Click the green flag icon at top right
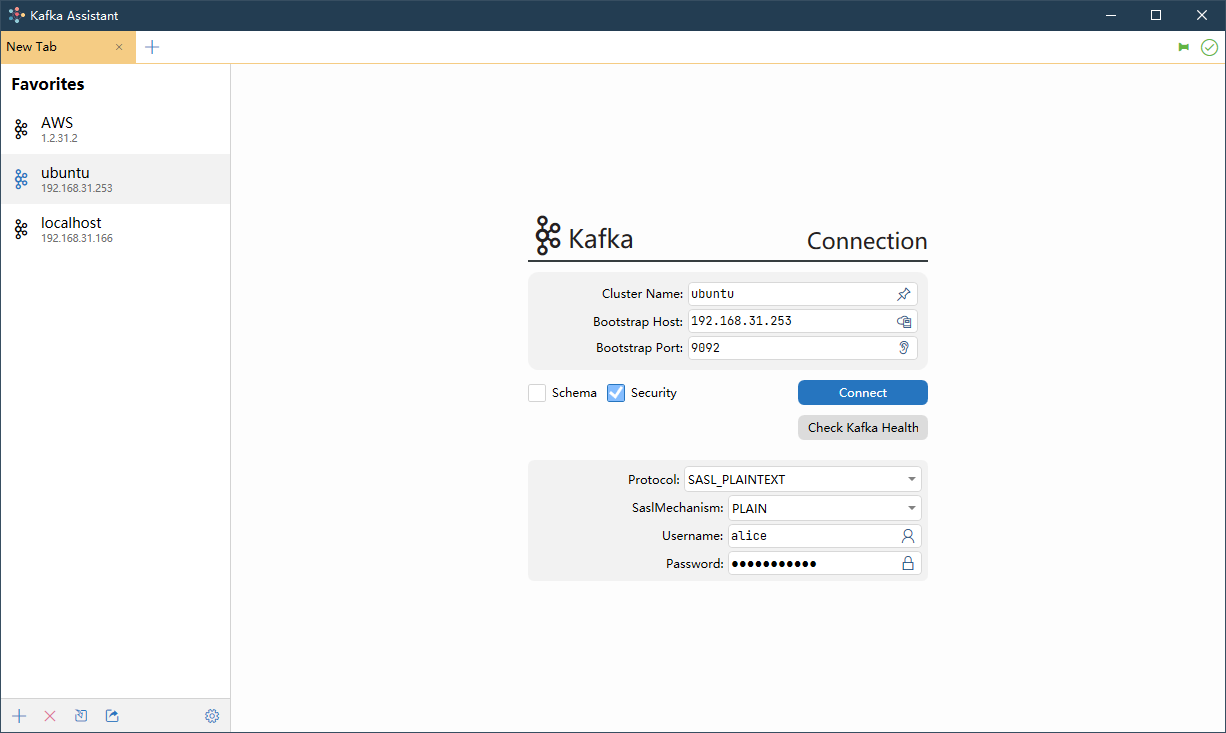The height and width of the screenshot is (733, 1226). pos(1184,47)
